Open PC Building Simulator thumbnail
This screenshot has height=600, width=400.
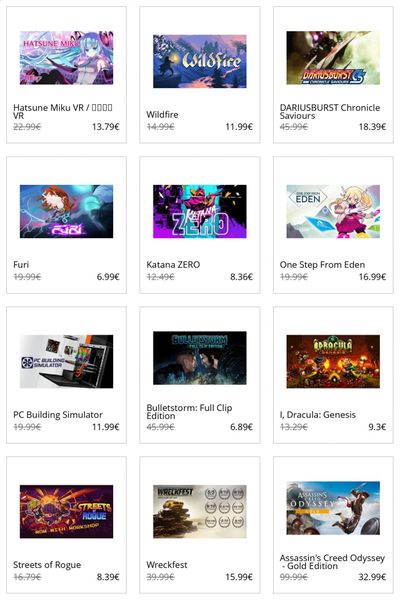click(66, 361)
